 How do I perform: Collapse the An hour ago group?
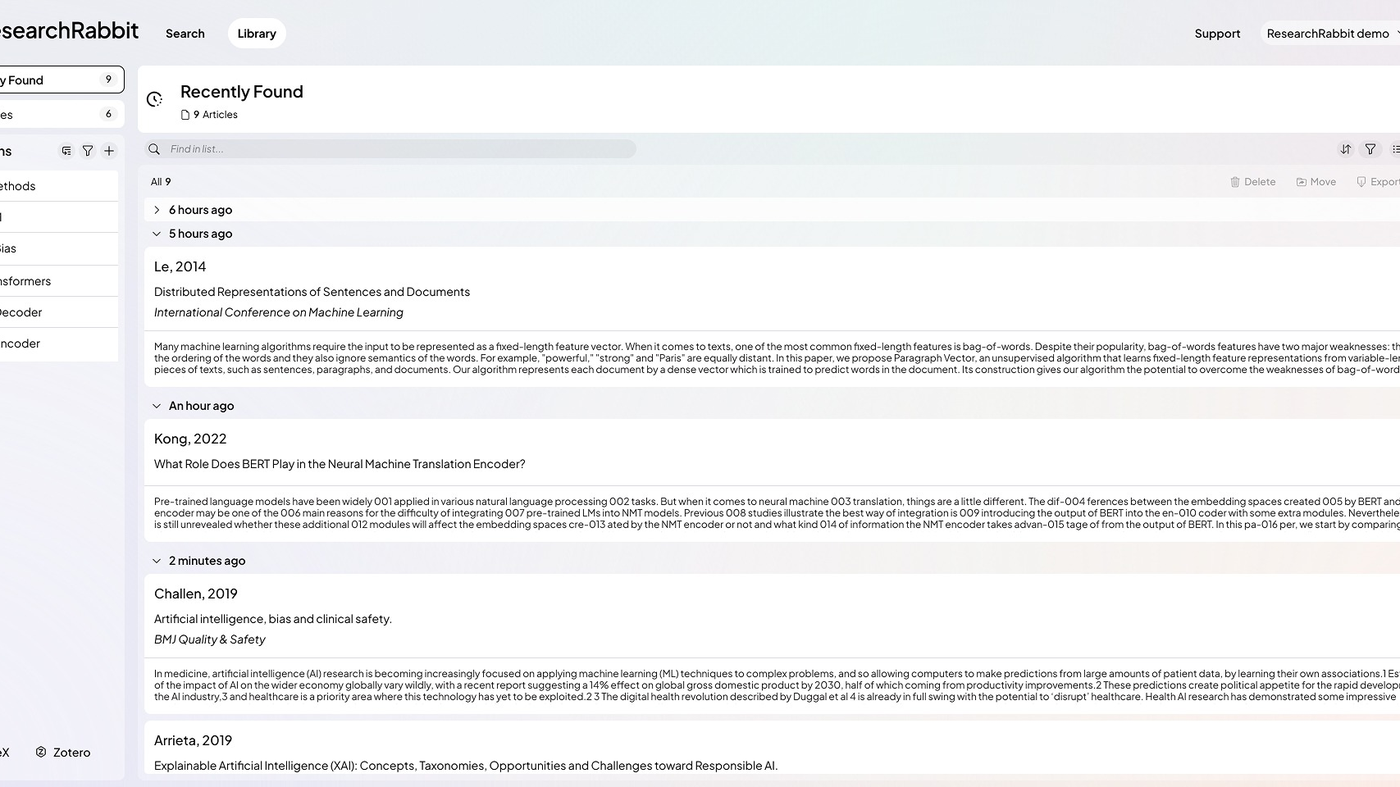pos(156,406)
